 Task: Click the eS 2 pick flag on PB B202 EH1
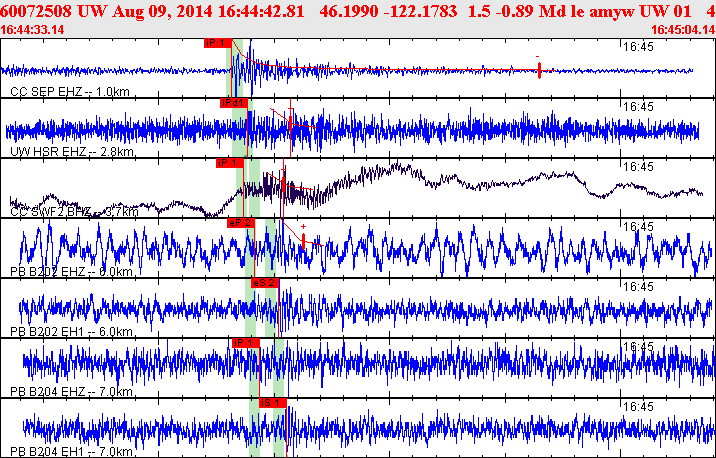click(x=263, y=283)
